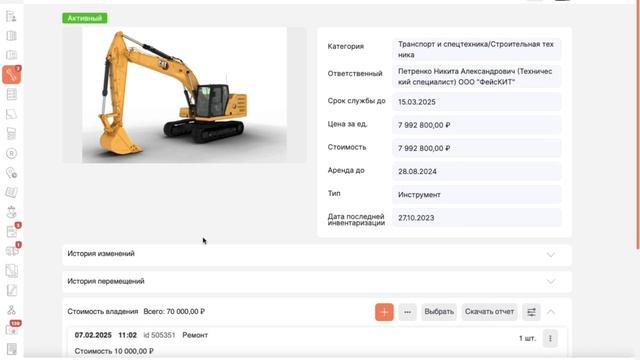
Task: Open filter settings sliders icon
Action: point(531,312)
